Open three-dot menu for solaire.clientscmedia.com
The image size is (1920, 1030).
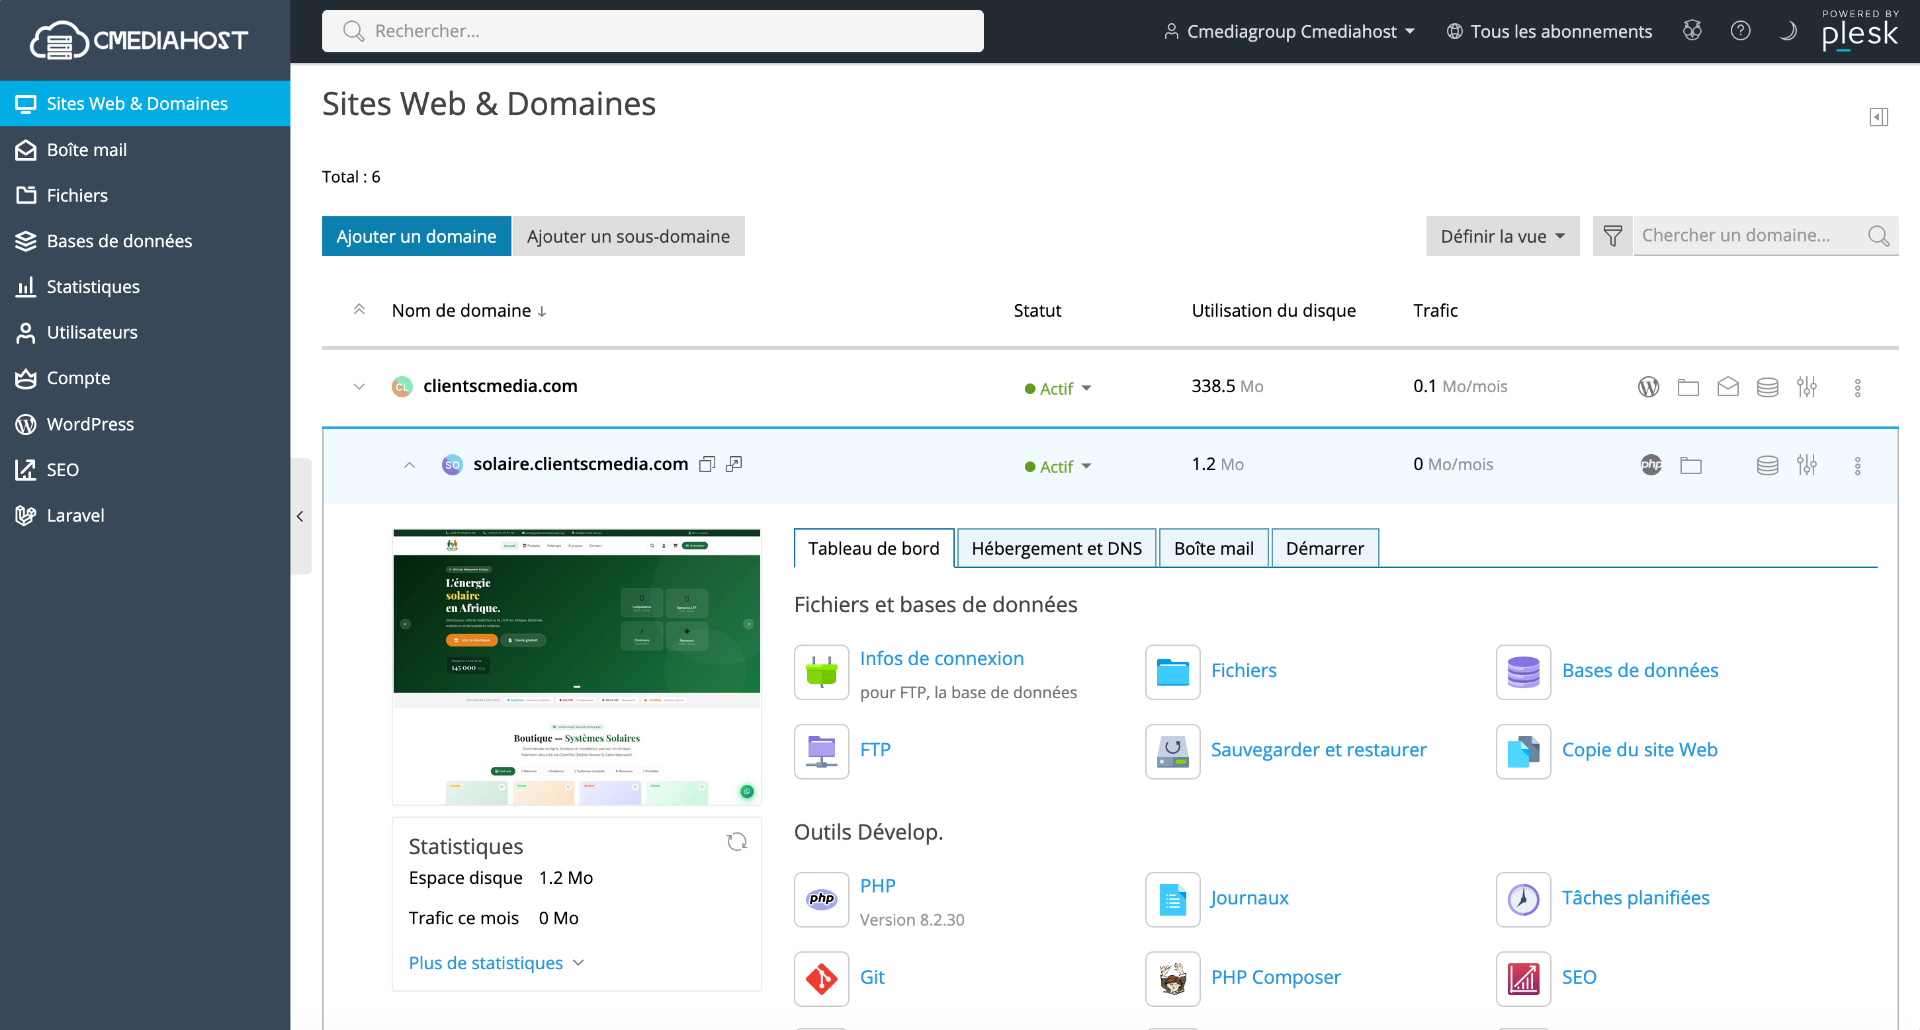1858,466
